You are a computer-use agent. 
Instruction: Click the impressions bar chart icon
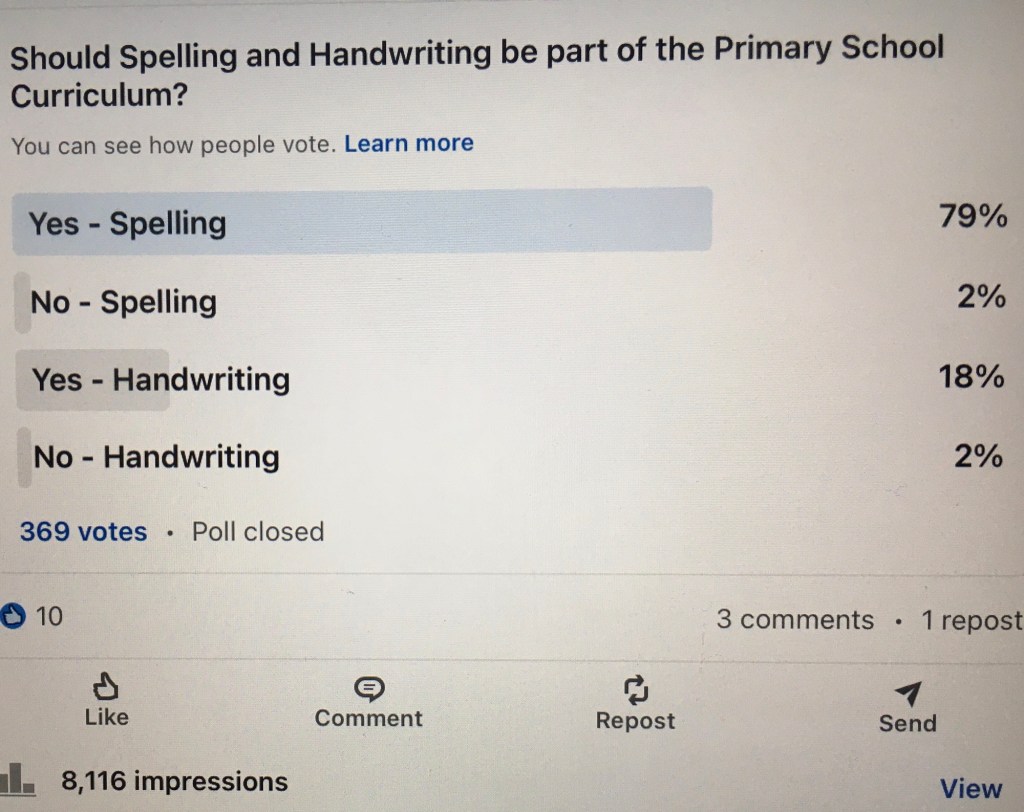click(17, 781)
